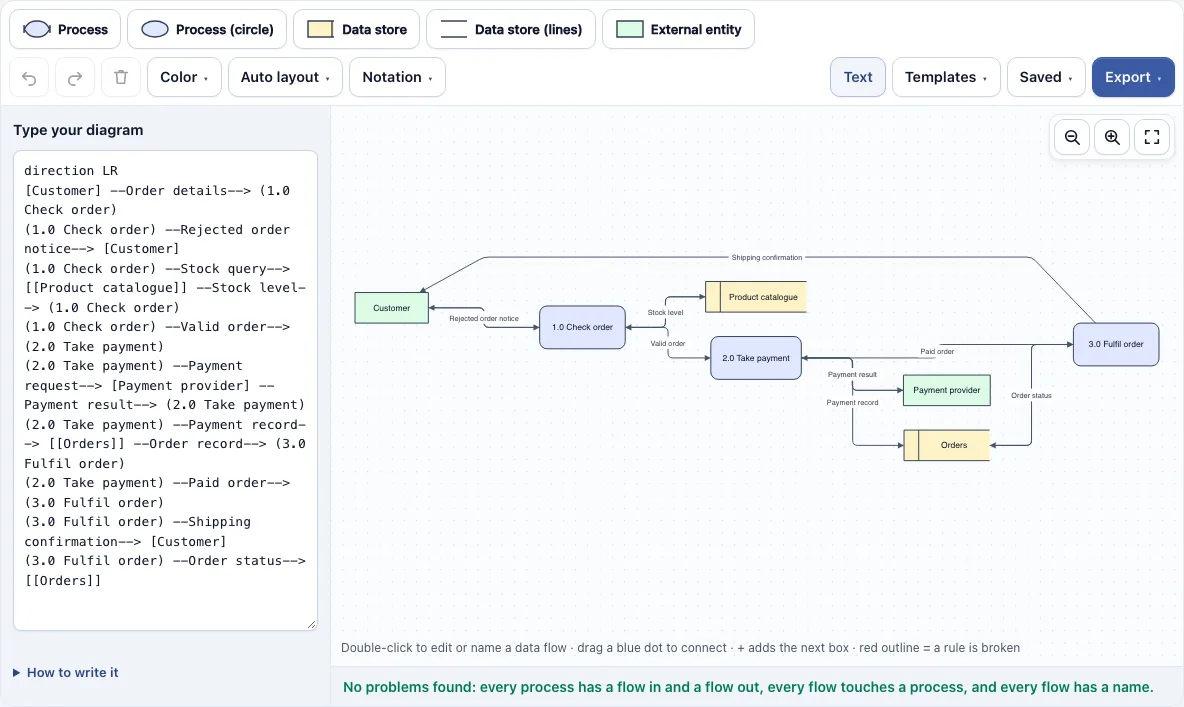The width and height of the screenshot is (1184, 707).
Task: Click the undo arrow icon
Action: click(29, 77)
